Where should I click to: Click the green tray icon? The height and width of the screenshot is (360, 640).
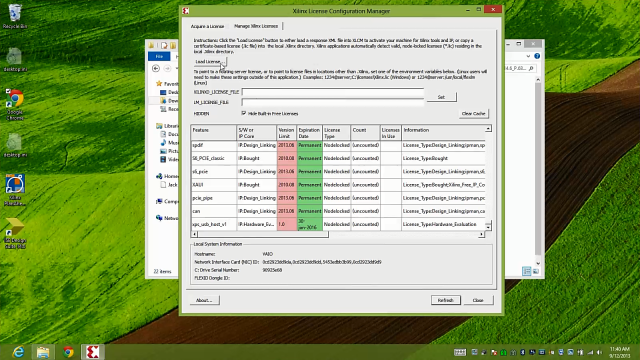pos(503,352)
